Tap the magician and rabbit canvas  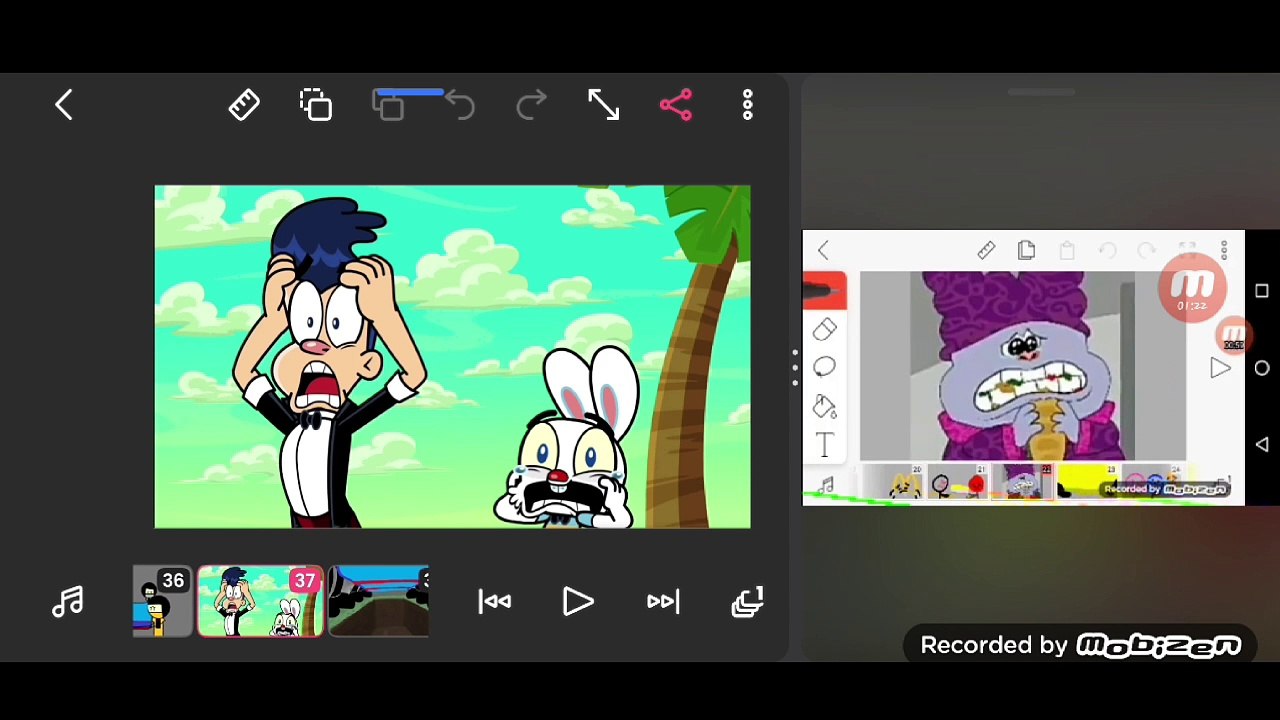tap(452, 356)
